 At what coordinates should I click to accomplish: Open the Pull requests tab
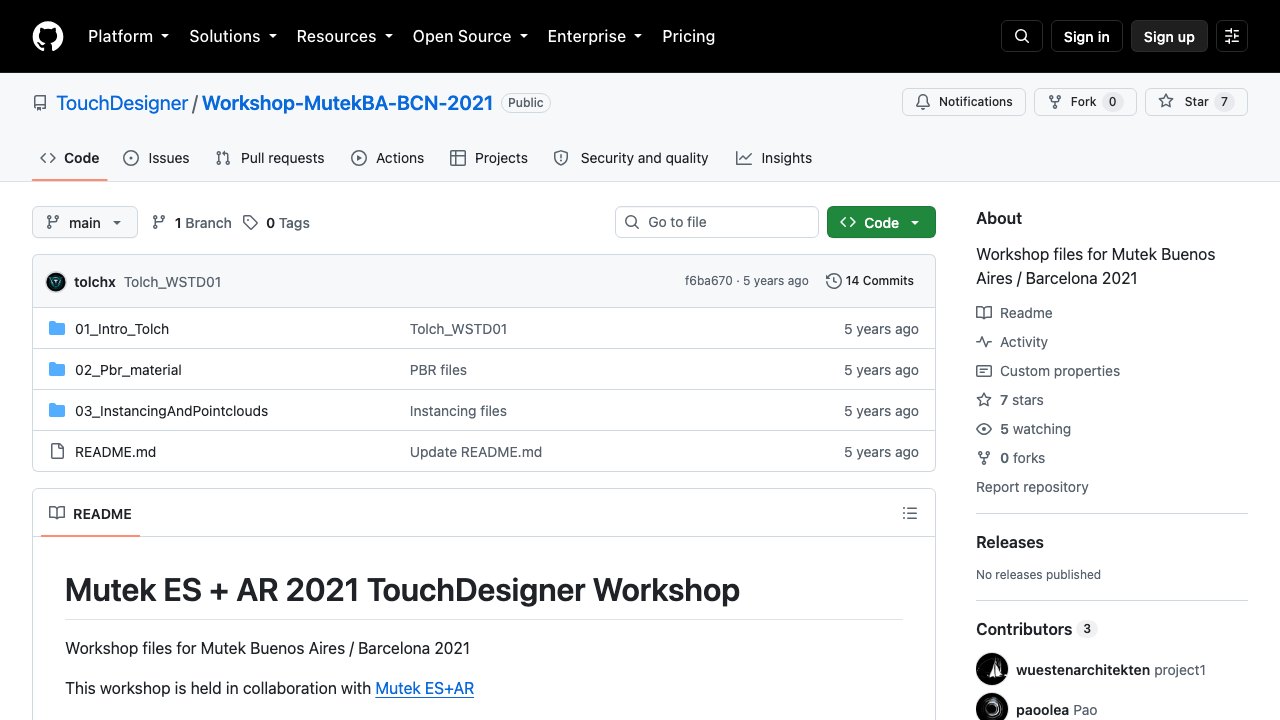[270, 158]
